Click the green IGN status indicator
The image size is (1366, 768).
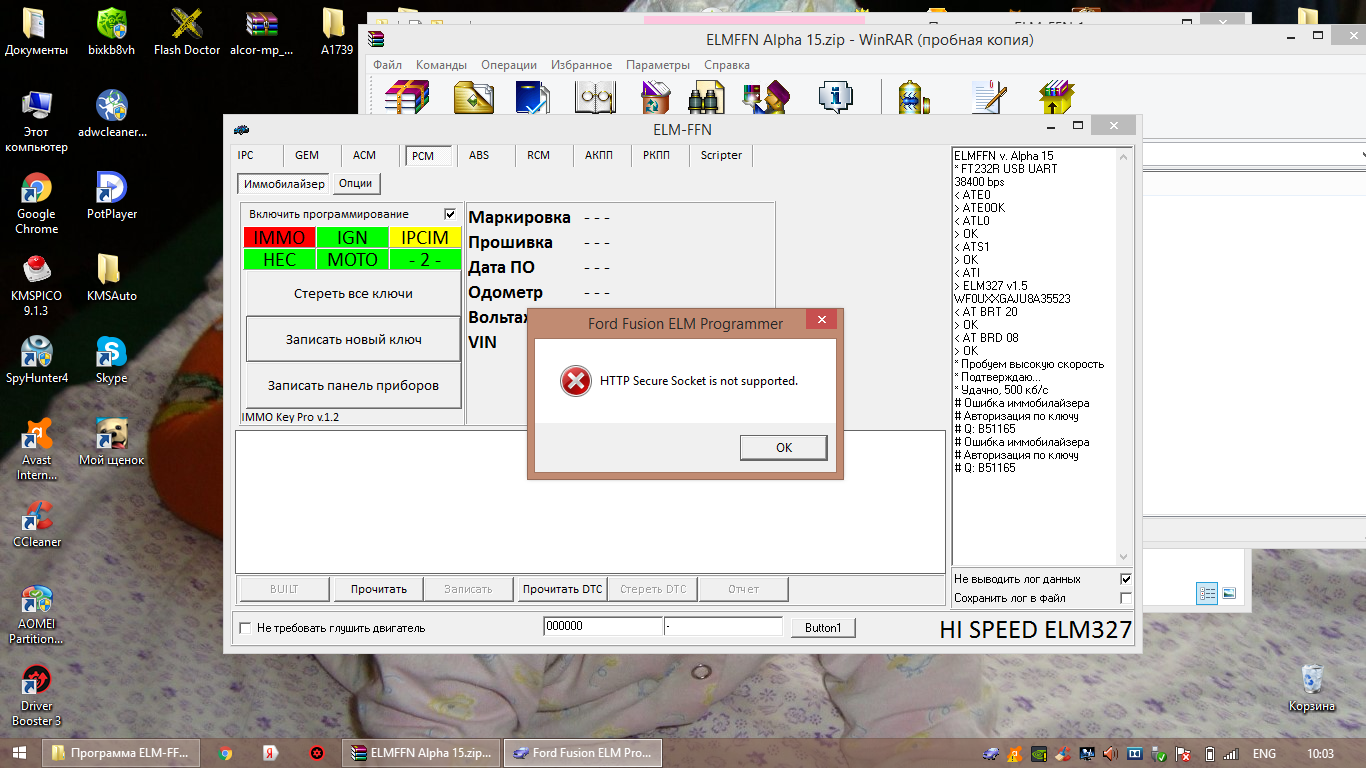(352, 238)
